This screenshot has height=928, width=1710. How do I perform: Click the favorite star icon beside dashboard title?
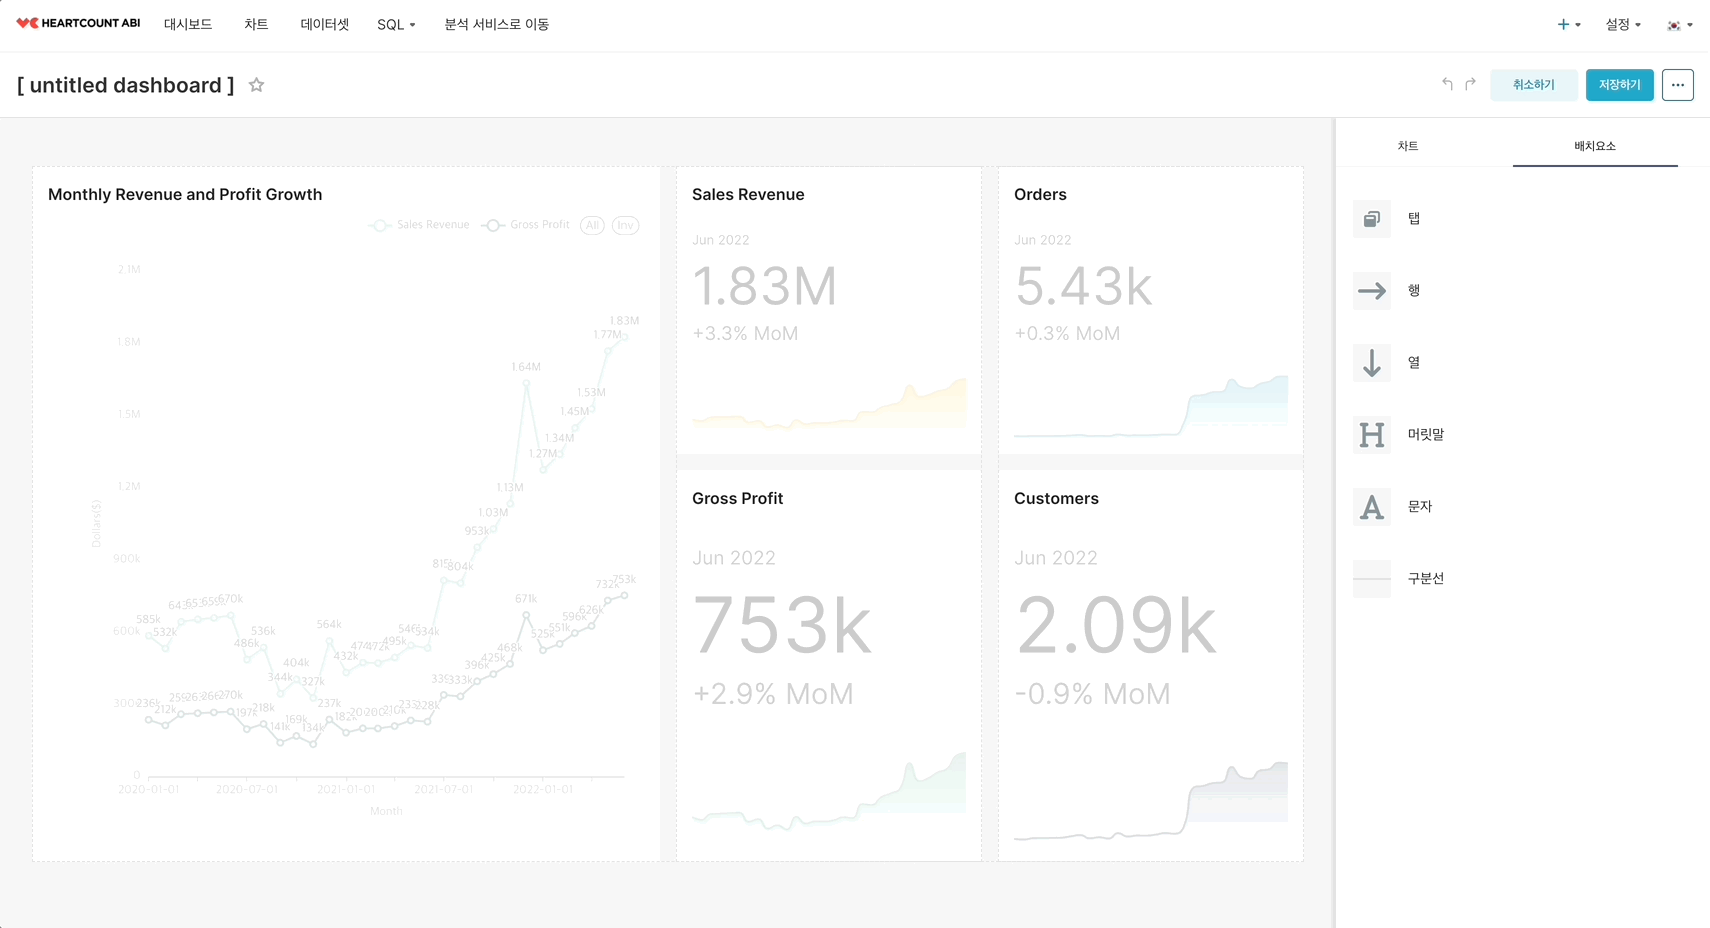tap(256, 85)
